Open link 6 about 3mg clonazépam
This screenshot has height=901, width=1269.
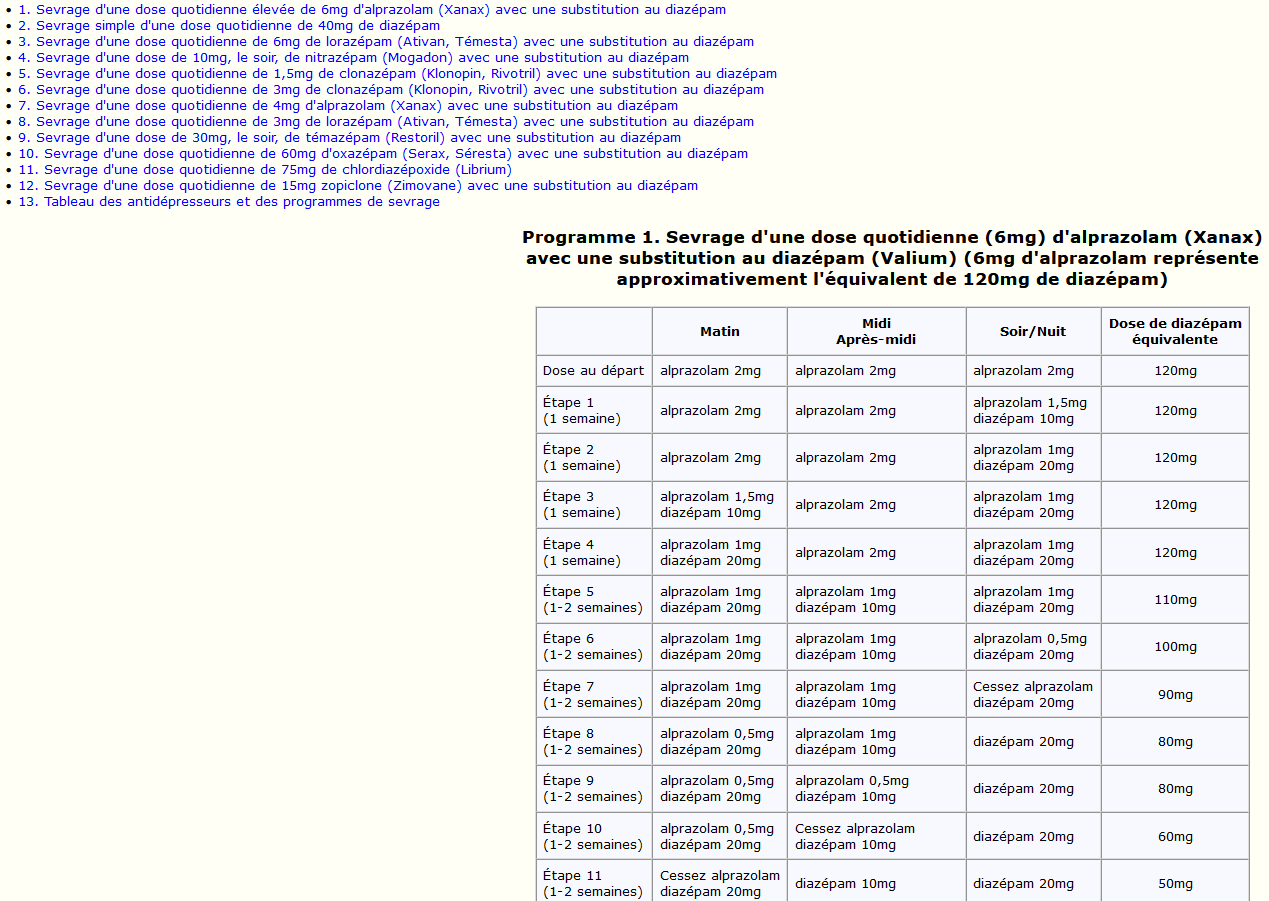(391, 90)
